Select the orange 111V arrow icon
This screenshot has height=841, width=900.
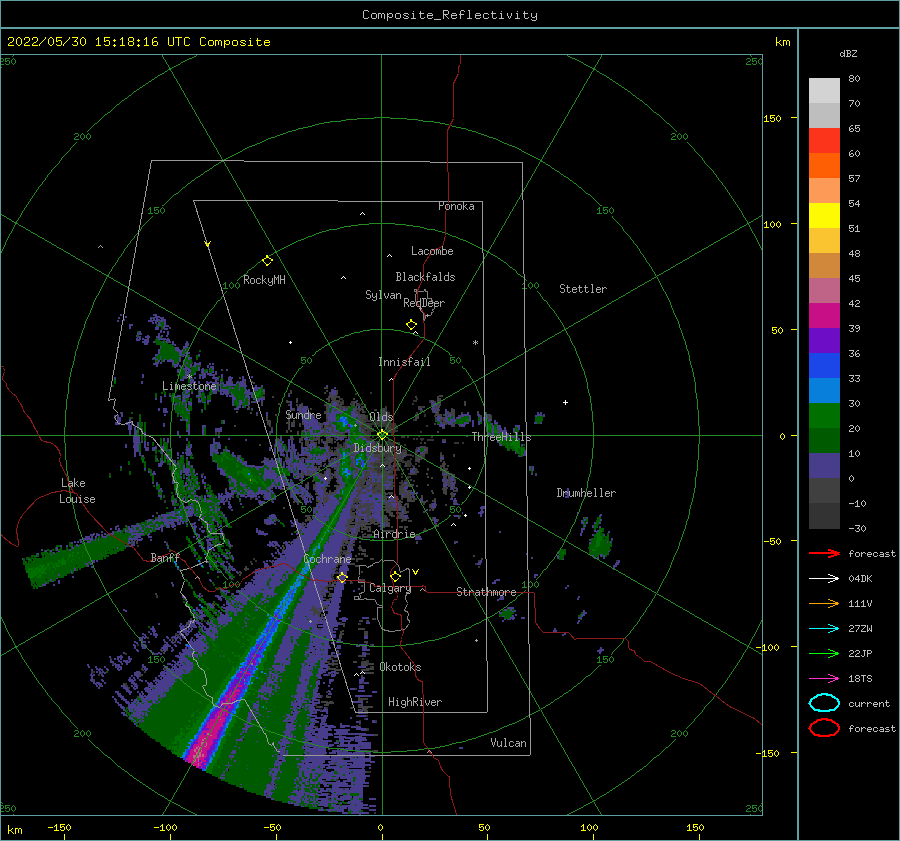[824, 603]
